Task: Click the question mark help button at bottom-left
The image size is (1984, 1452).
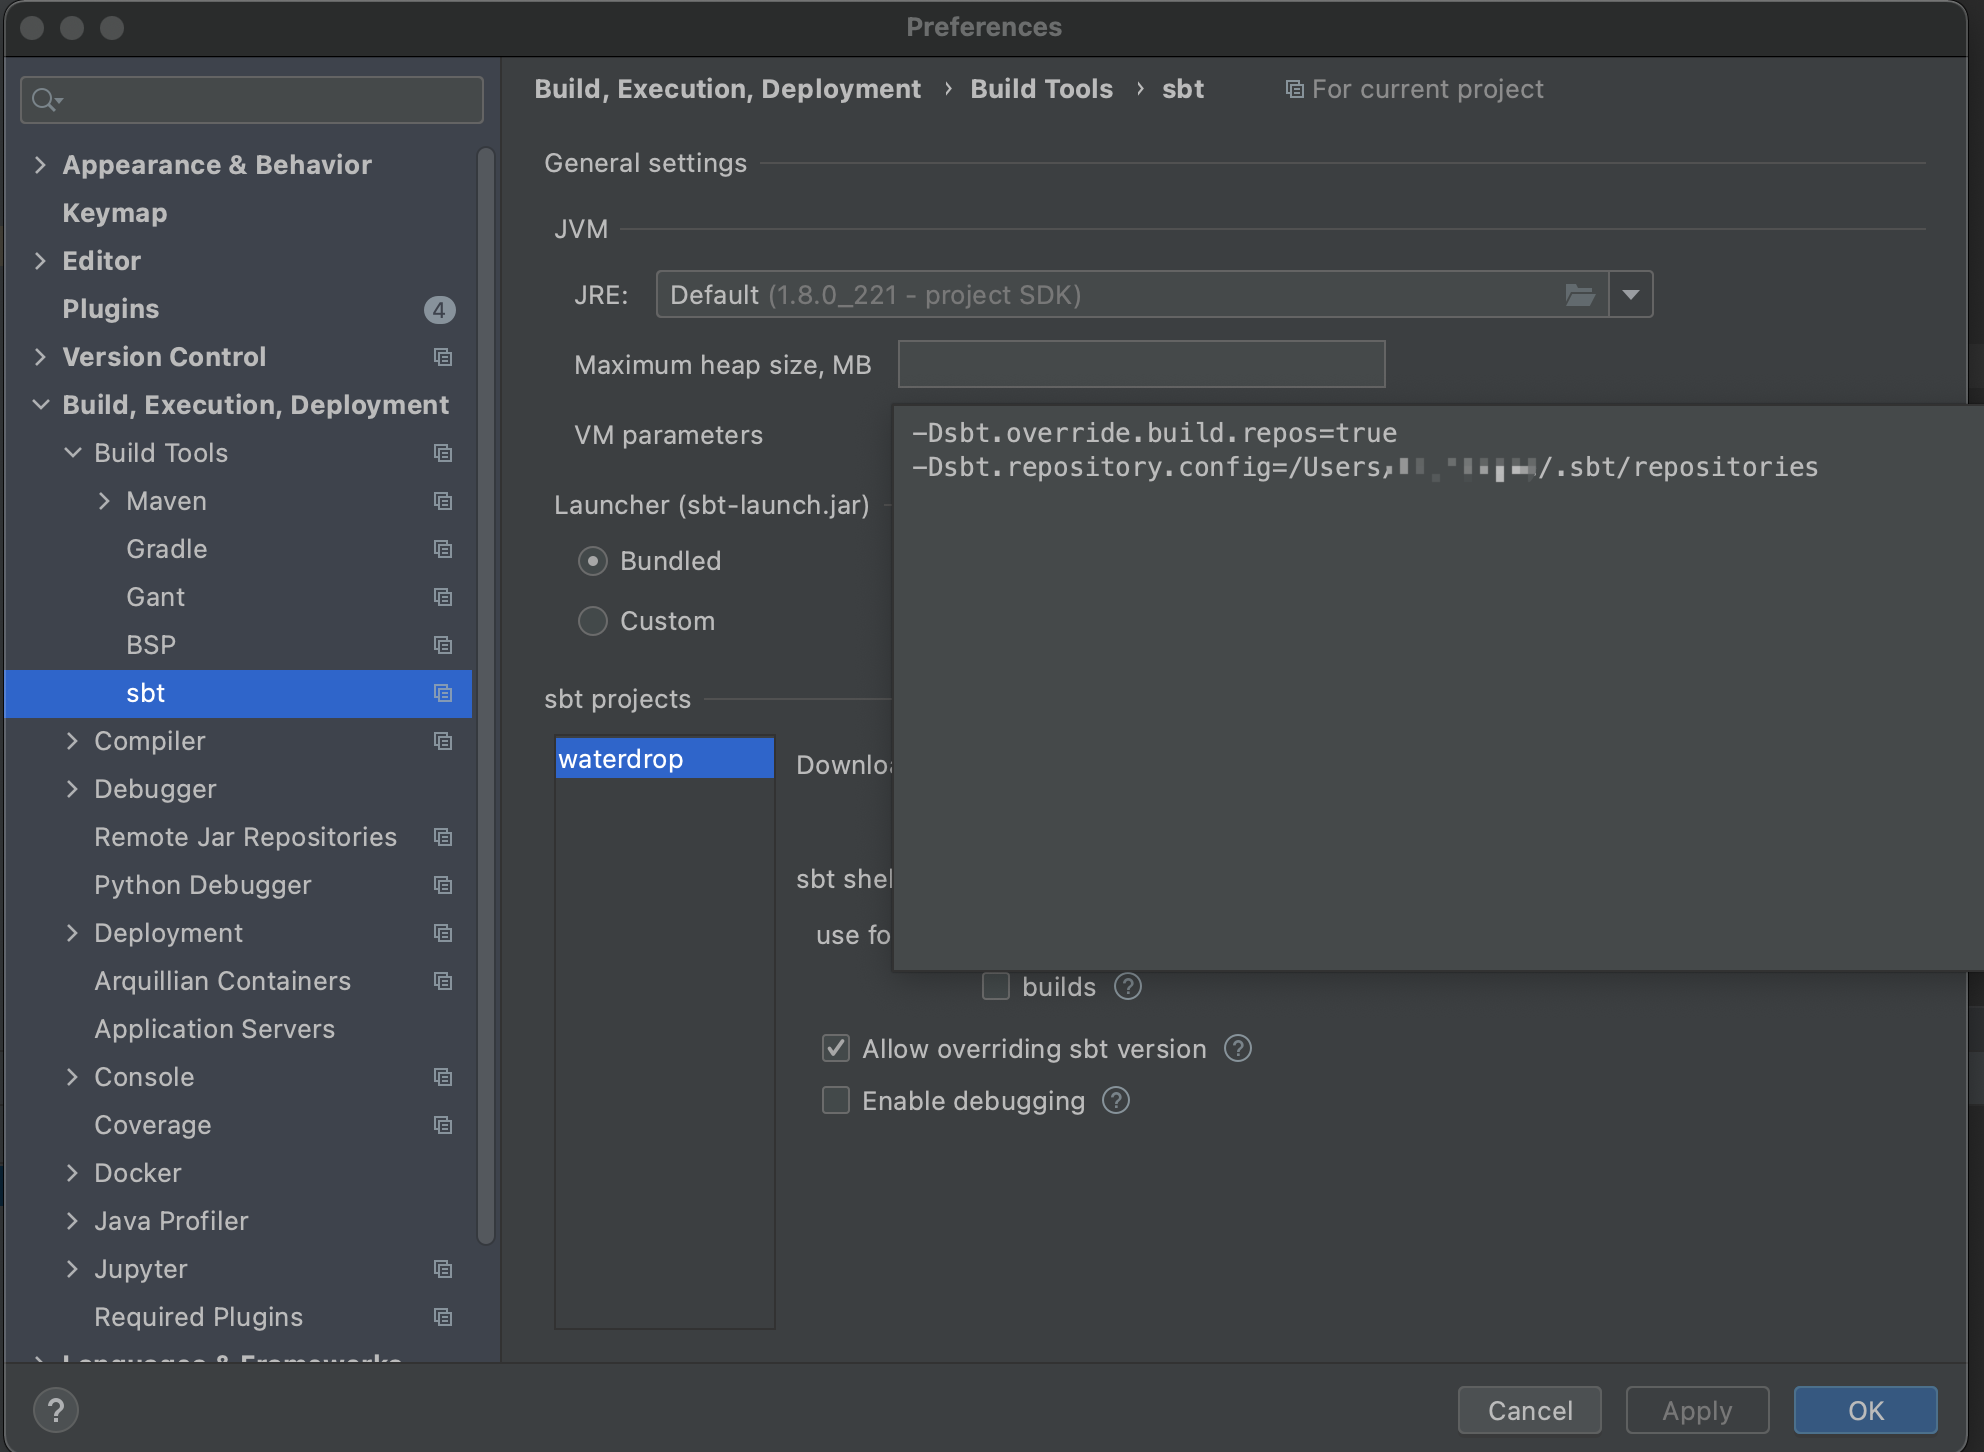Action: (x=56, y=1411)
